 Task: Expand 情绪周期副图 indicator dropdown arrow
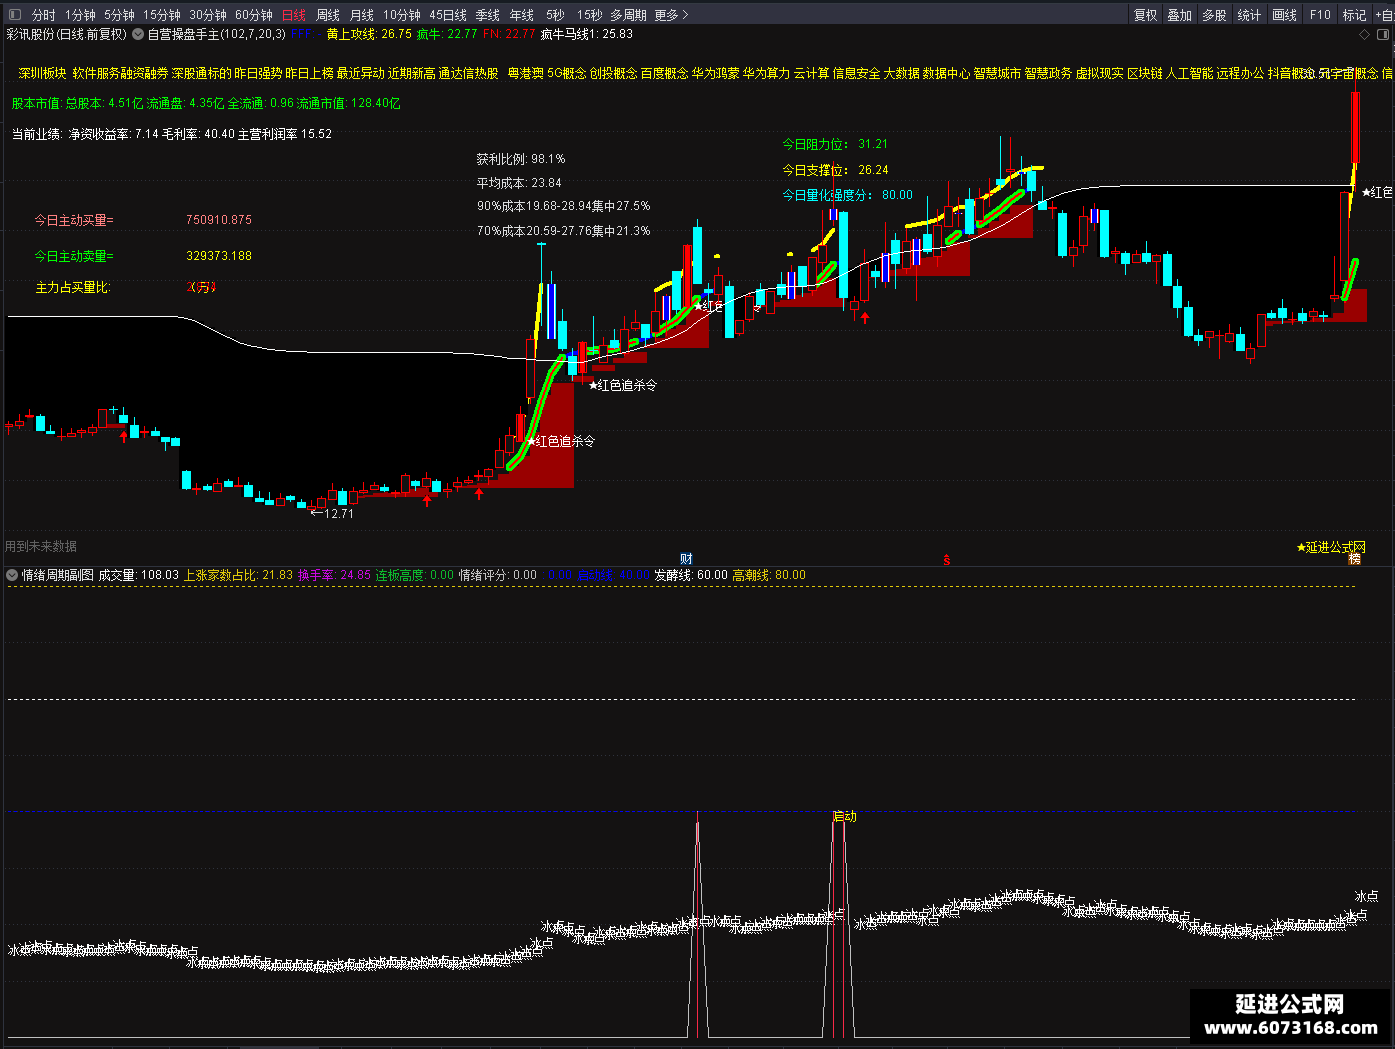coord(12,575)
